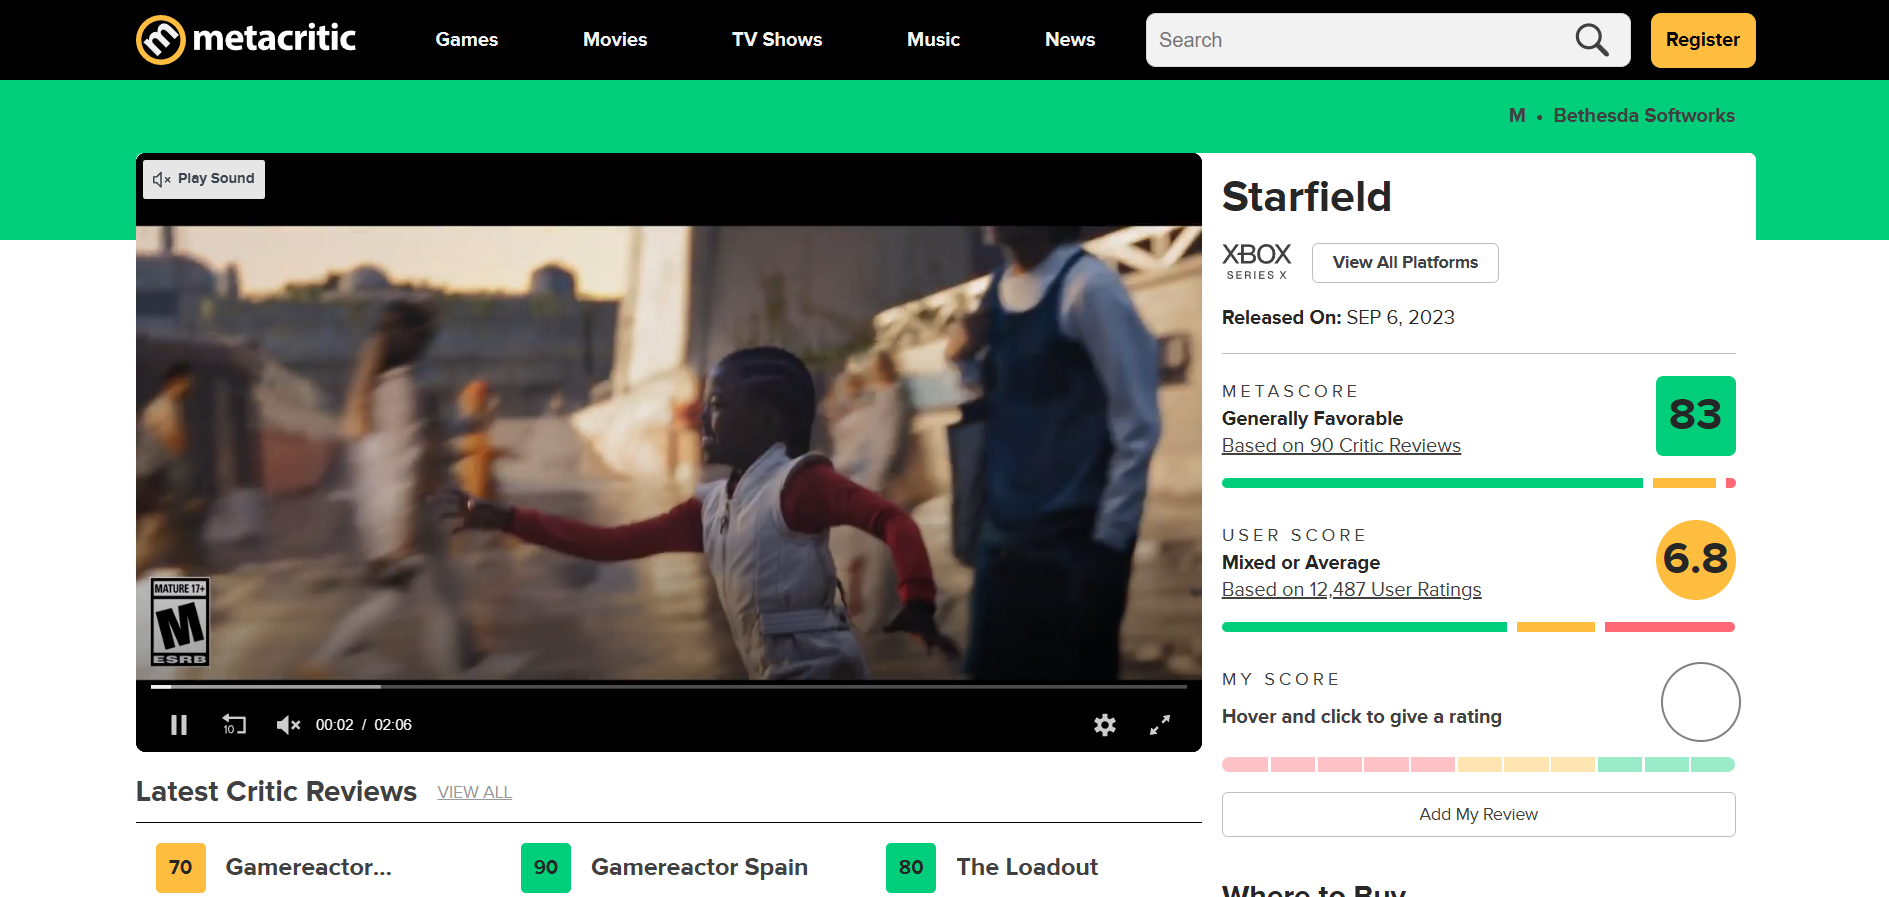Open Based on 90 Critic Reviews link
1889x897 pixels.
point(1341,446)
